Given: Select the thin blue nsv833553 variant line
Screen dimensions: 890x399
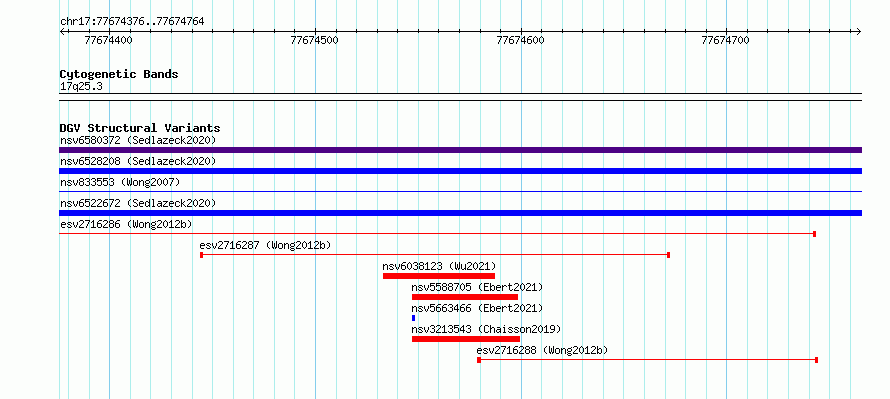Looking at the screenshot, I should (x=460, y=192).
